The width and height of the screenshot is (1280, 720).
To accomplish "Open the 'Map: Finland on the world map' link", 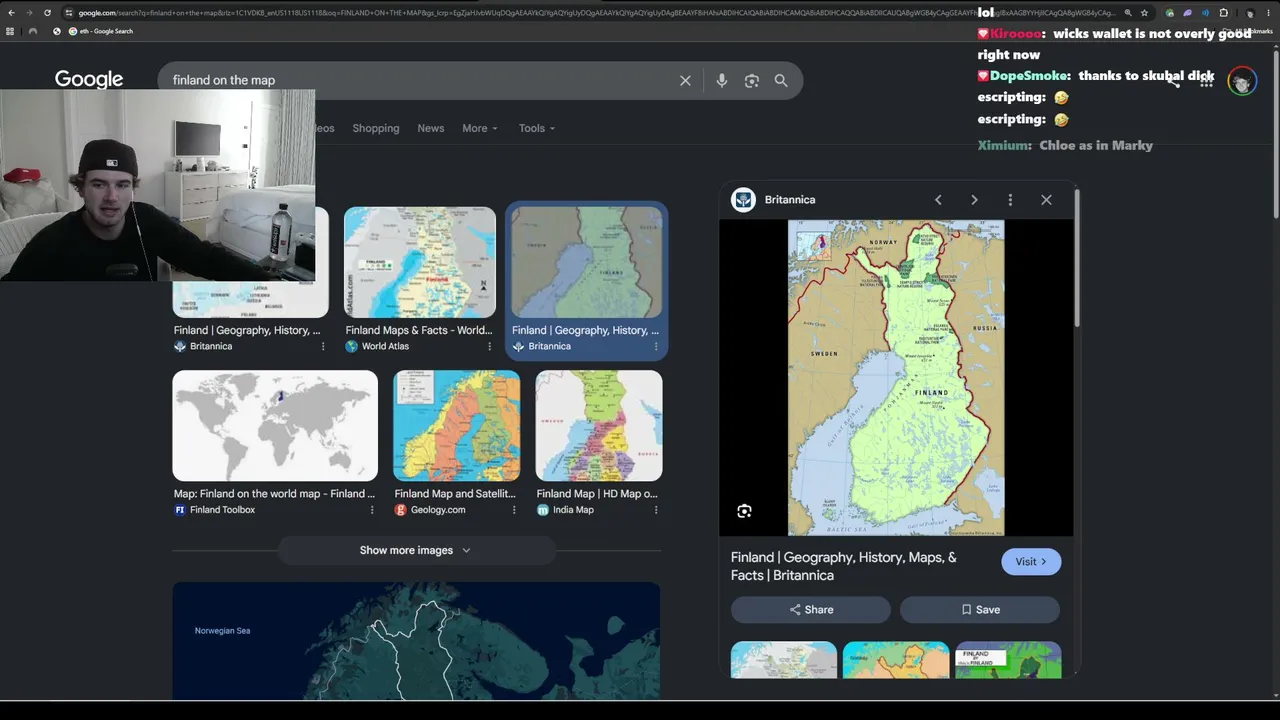I will tap(274, 494).
